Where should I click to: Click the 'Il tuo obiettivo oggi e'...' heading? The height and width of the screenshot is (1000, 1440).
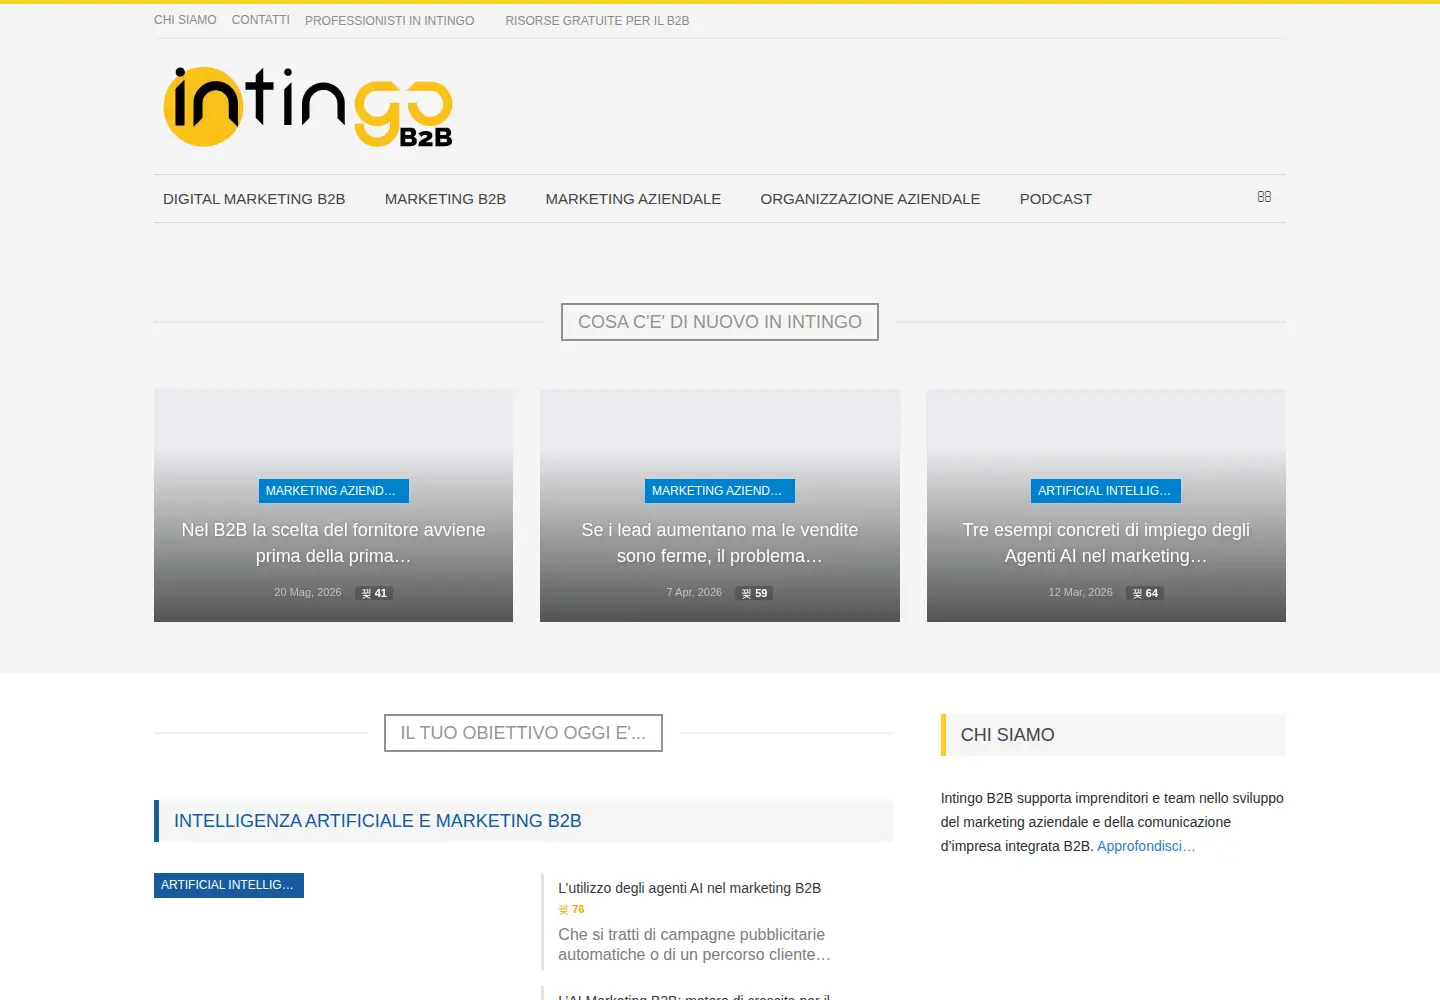tap(523, 733)
